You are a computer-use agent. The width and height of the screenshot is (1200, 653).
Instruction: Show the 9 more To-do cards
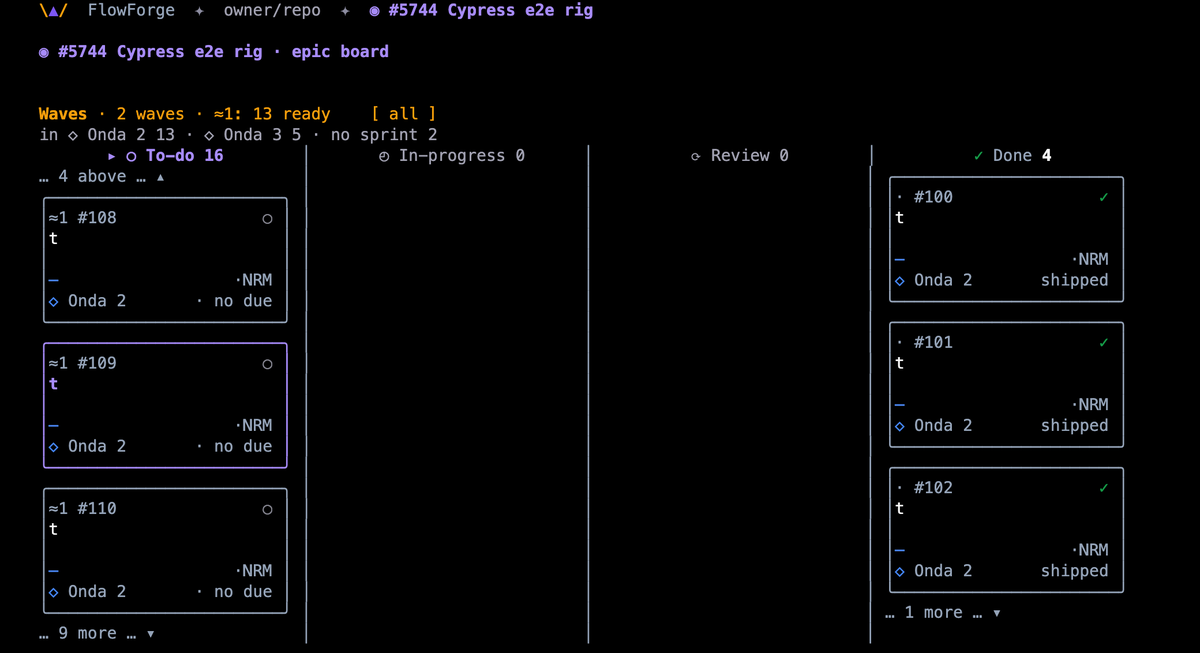point(97,634)
